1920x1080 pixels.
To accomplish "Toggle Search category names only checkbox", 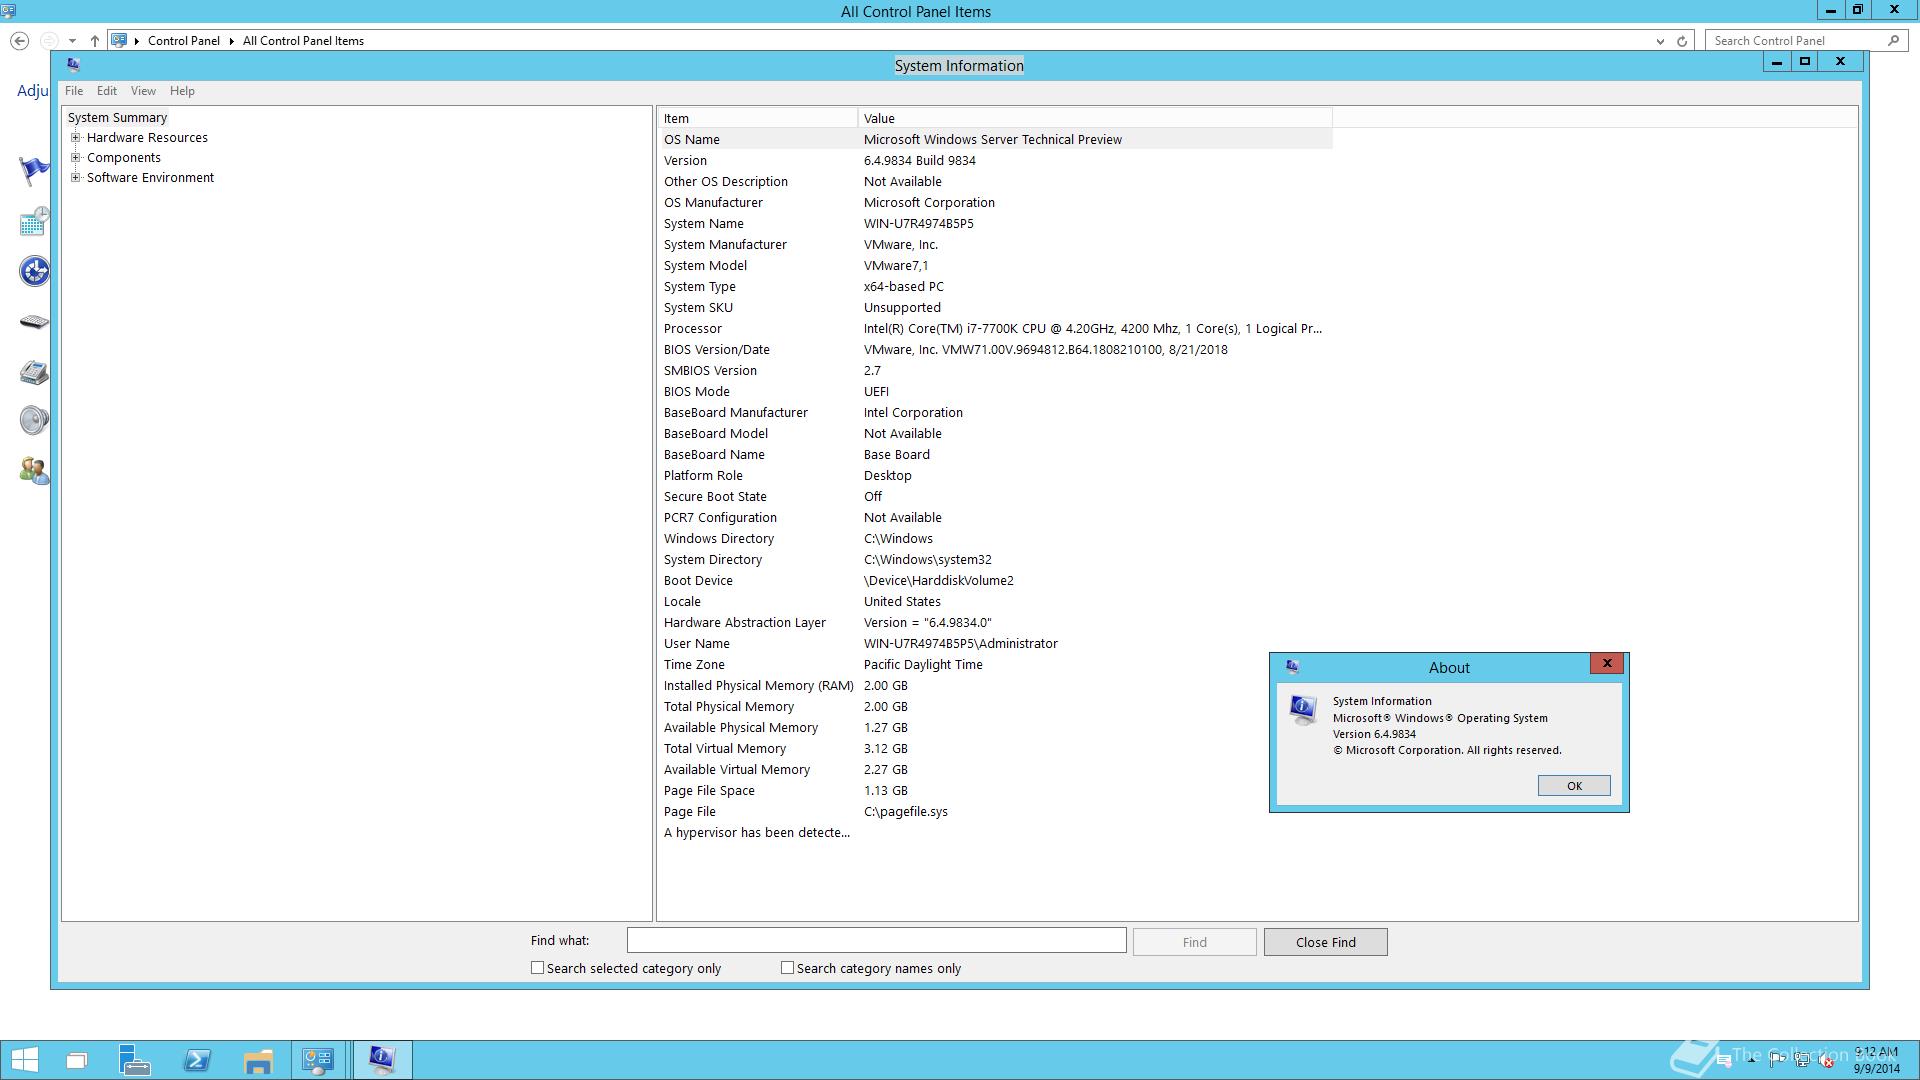I will (x=787, y=968).
